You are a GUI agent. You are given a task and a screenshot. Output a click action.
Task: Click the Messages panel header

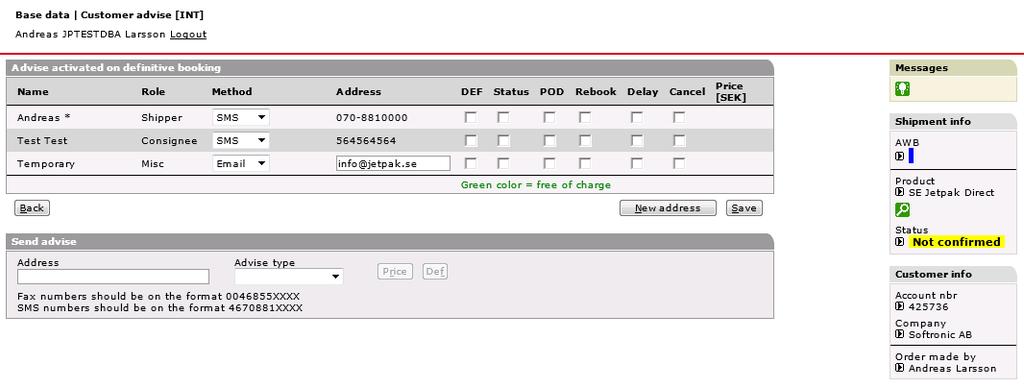[x=953, y=67]
